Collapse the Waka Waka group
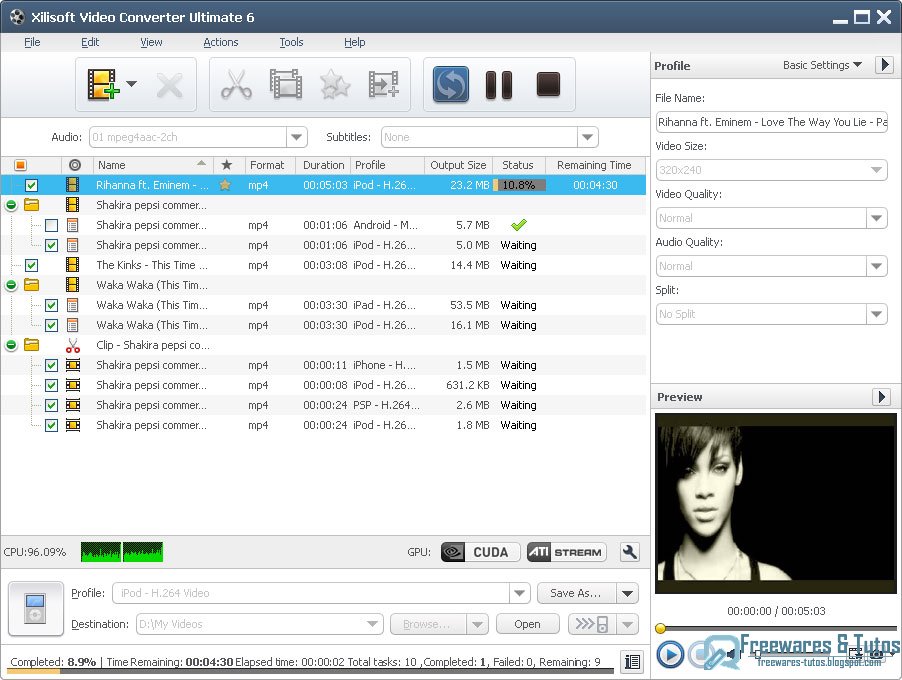The width and height of the screenshot is (902, 680). click(x=11, y=285)
